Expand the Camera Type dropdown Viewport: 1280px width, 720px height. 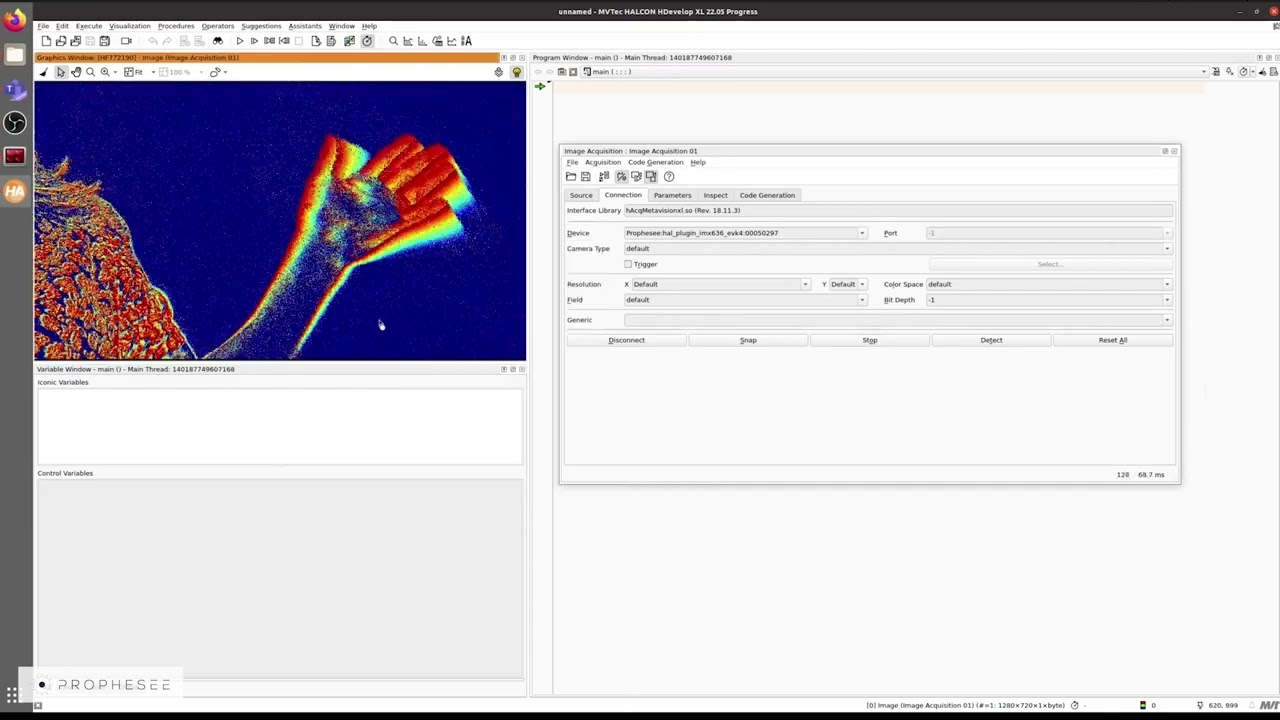(898, 248)
